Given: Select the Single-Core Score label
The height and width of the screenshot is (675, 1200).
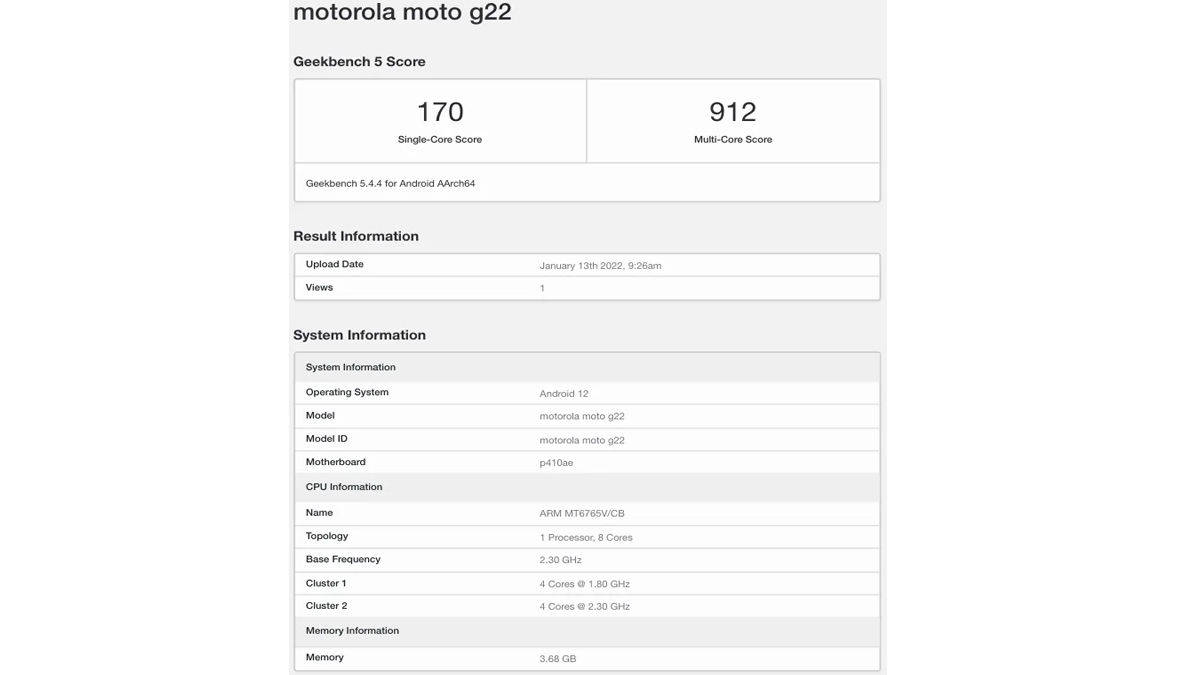Looking at the screenshot, I should (x=440, y=139).
